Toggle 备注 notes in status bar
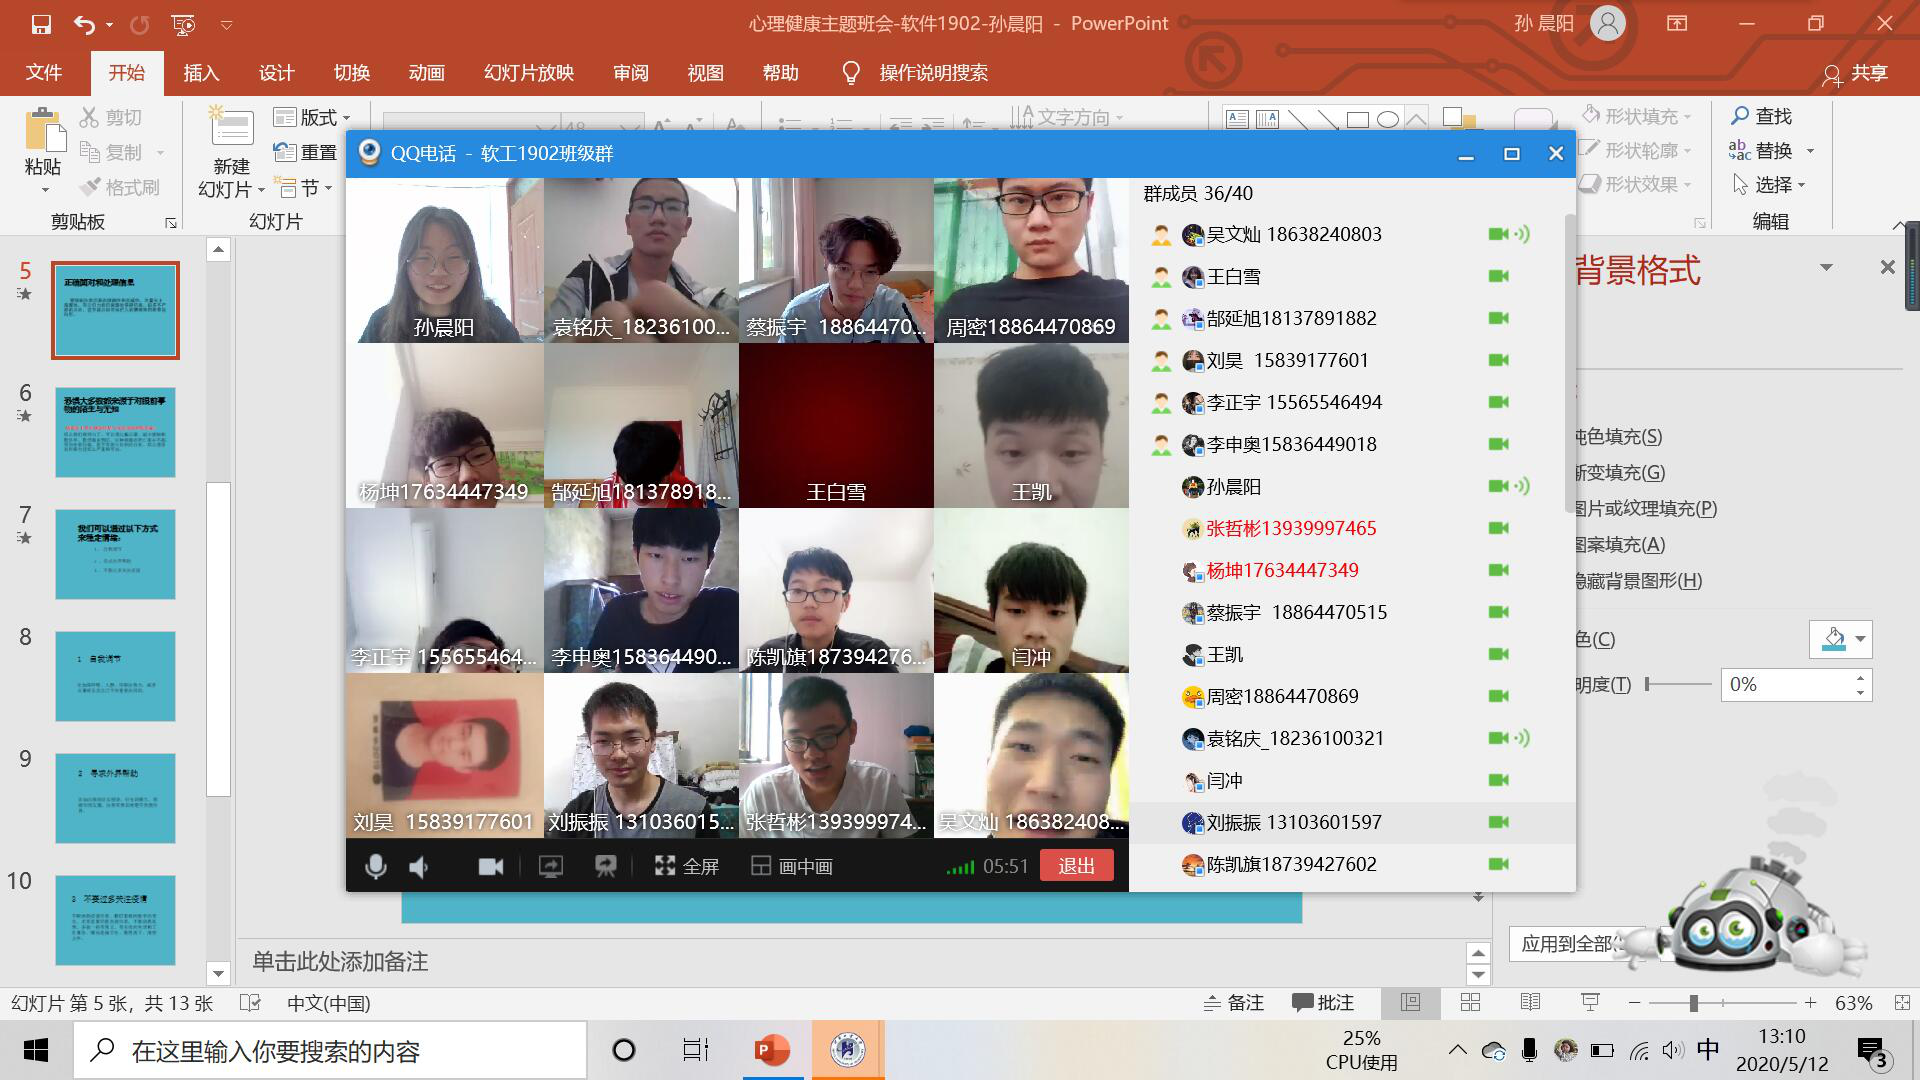This screenshot has height=1080, width=1920. (1233, 1003)
